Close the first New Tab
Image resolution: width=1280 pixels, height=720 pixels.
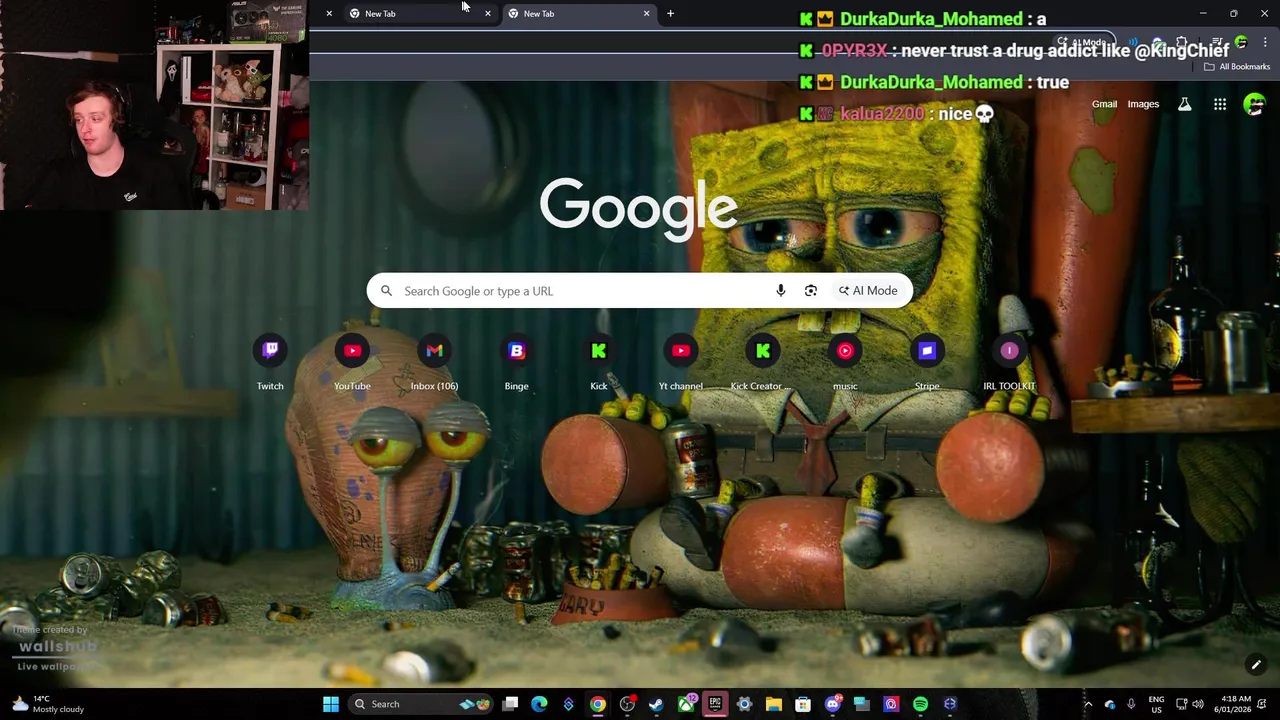(x=487, y=14)
